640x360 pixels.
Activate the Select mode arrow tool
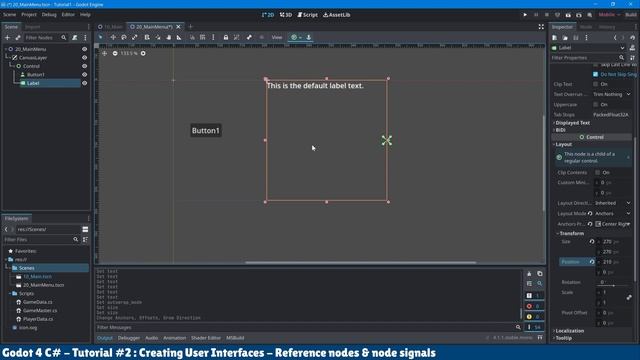pyautogui.click(x=101, y=37)
